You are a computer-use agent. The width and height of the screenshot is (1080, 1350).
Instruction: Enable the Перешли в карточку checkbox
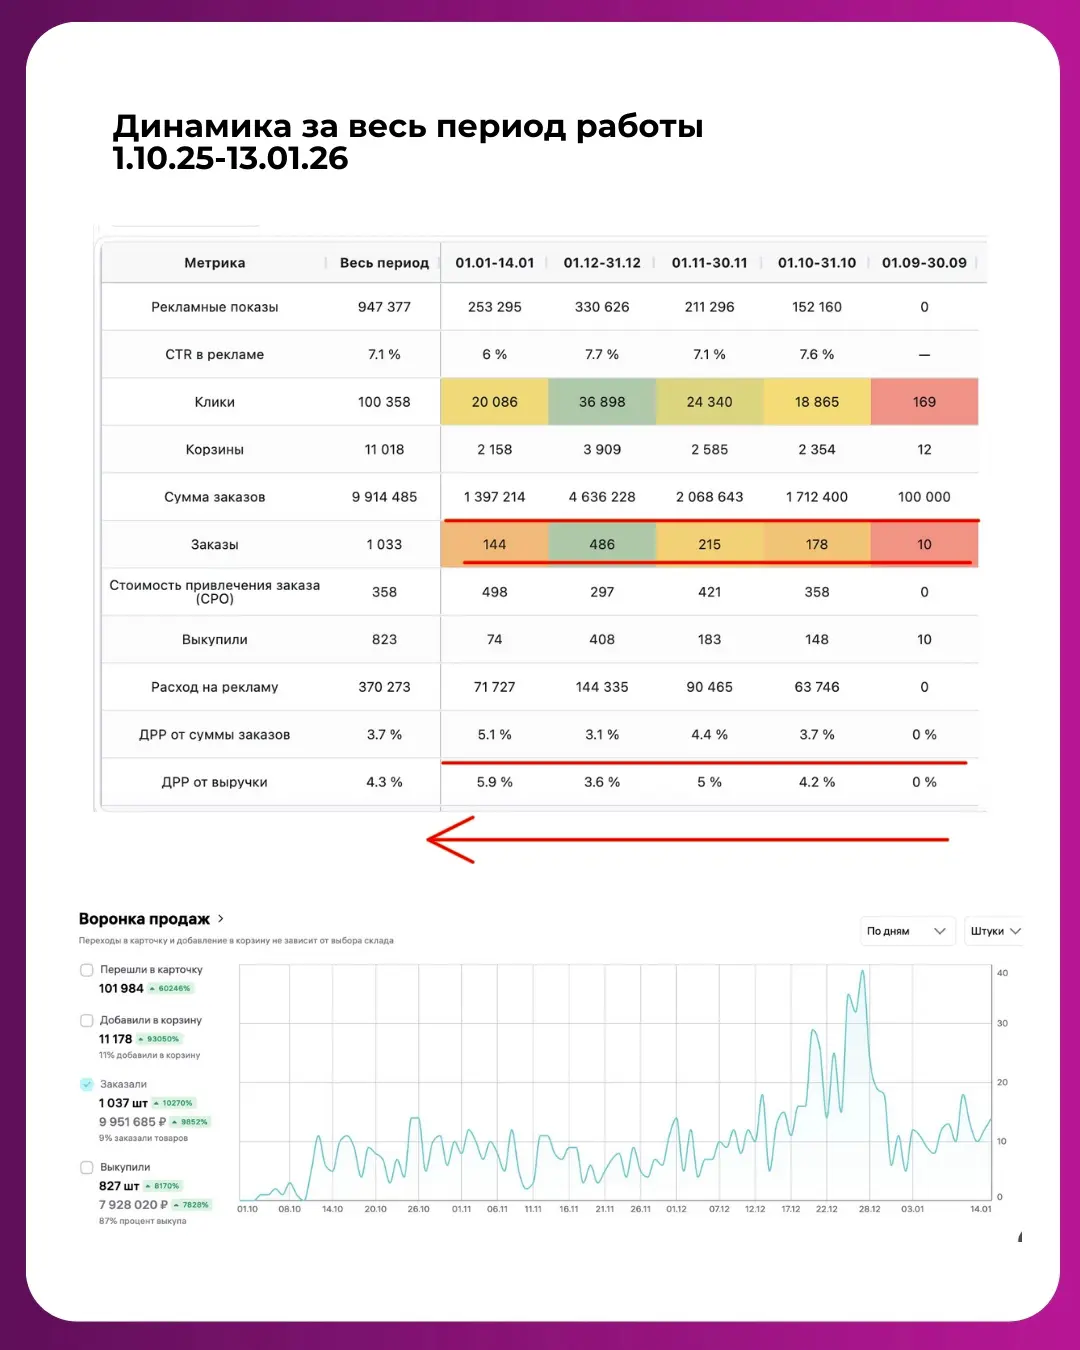coord(87,970)
